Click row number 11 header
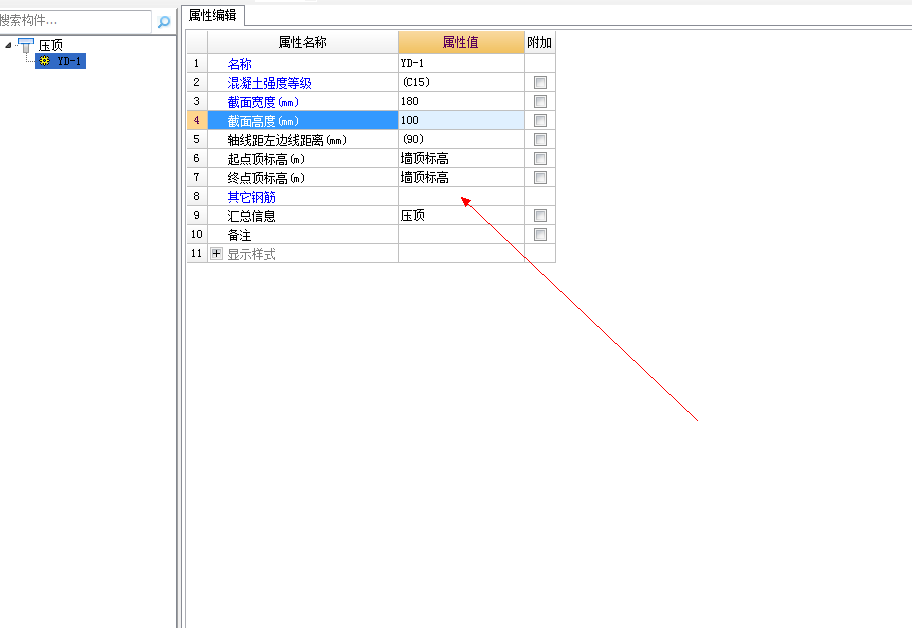Image resolution: width=912 pixels, height=628 pixels. pos(197,254)
